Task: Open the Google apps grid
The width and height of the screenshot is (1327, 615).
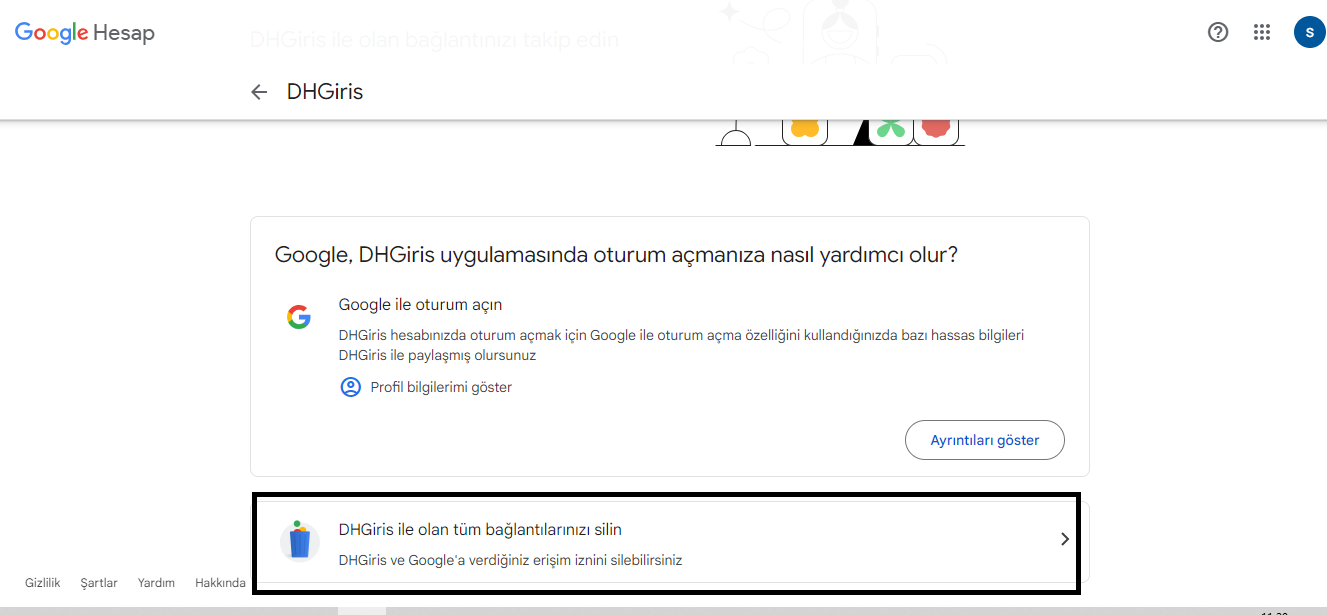Action: [x=1261, y=32]
